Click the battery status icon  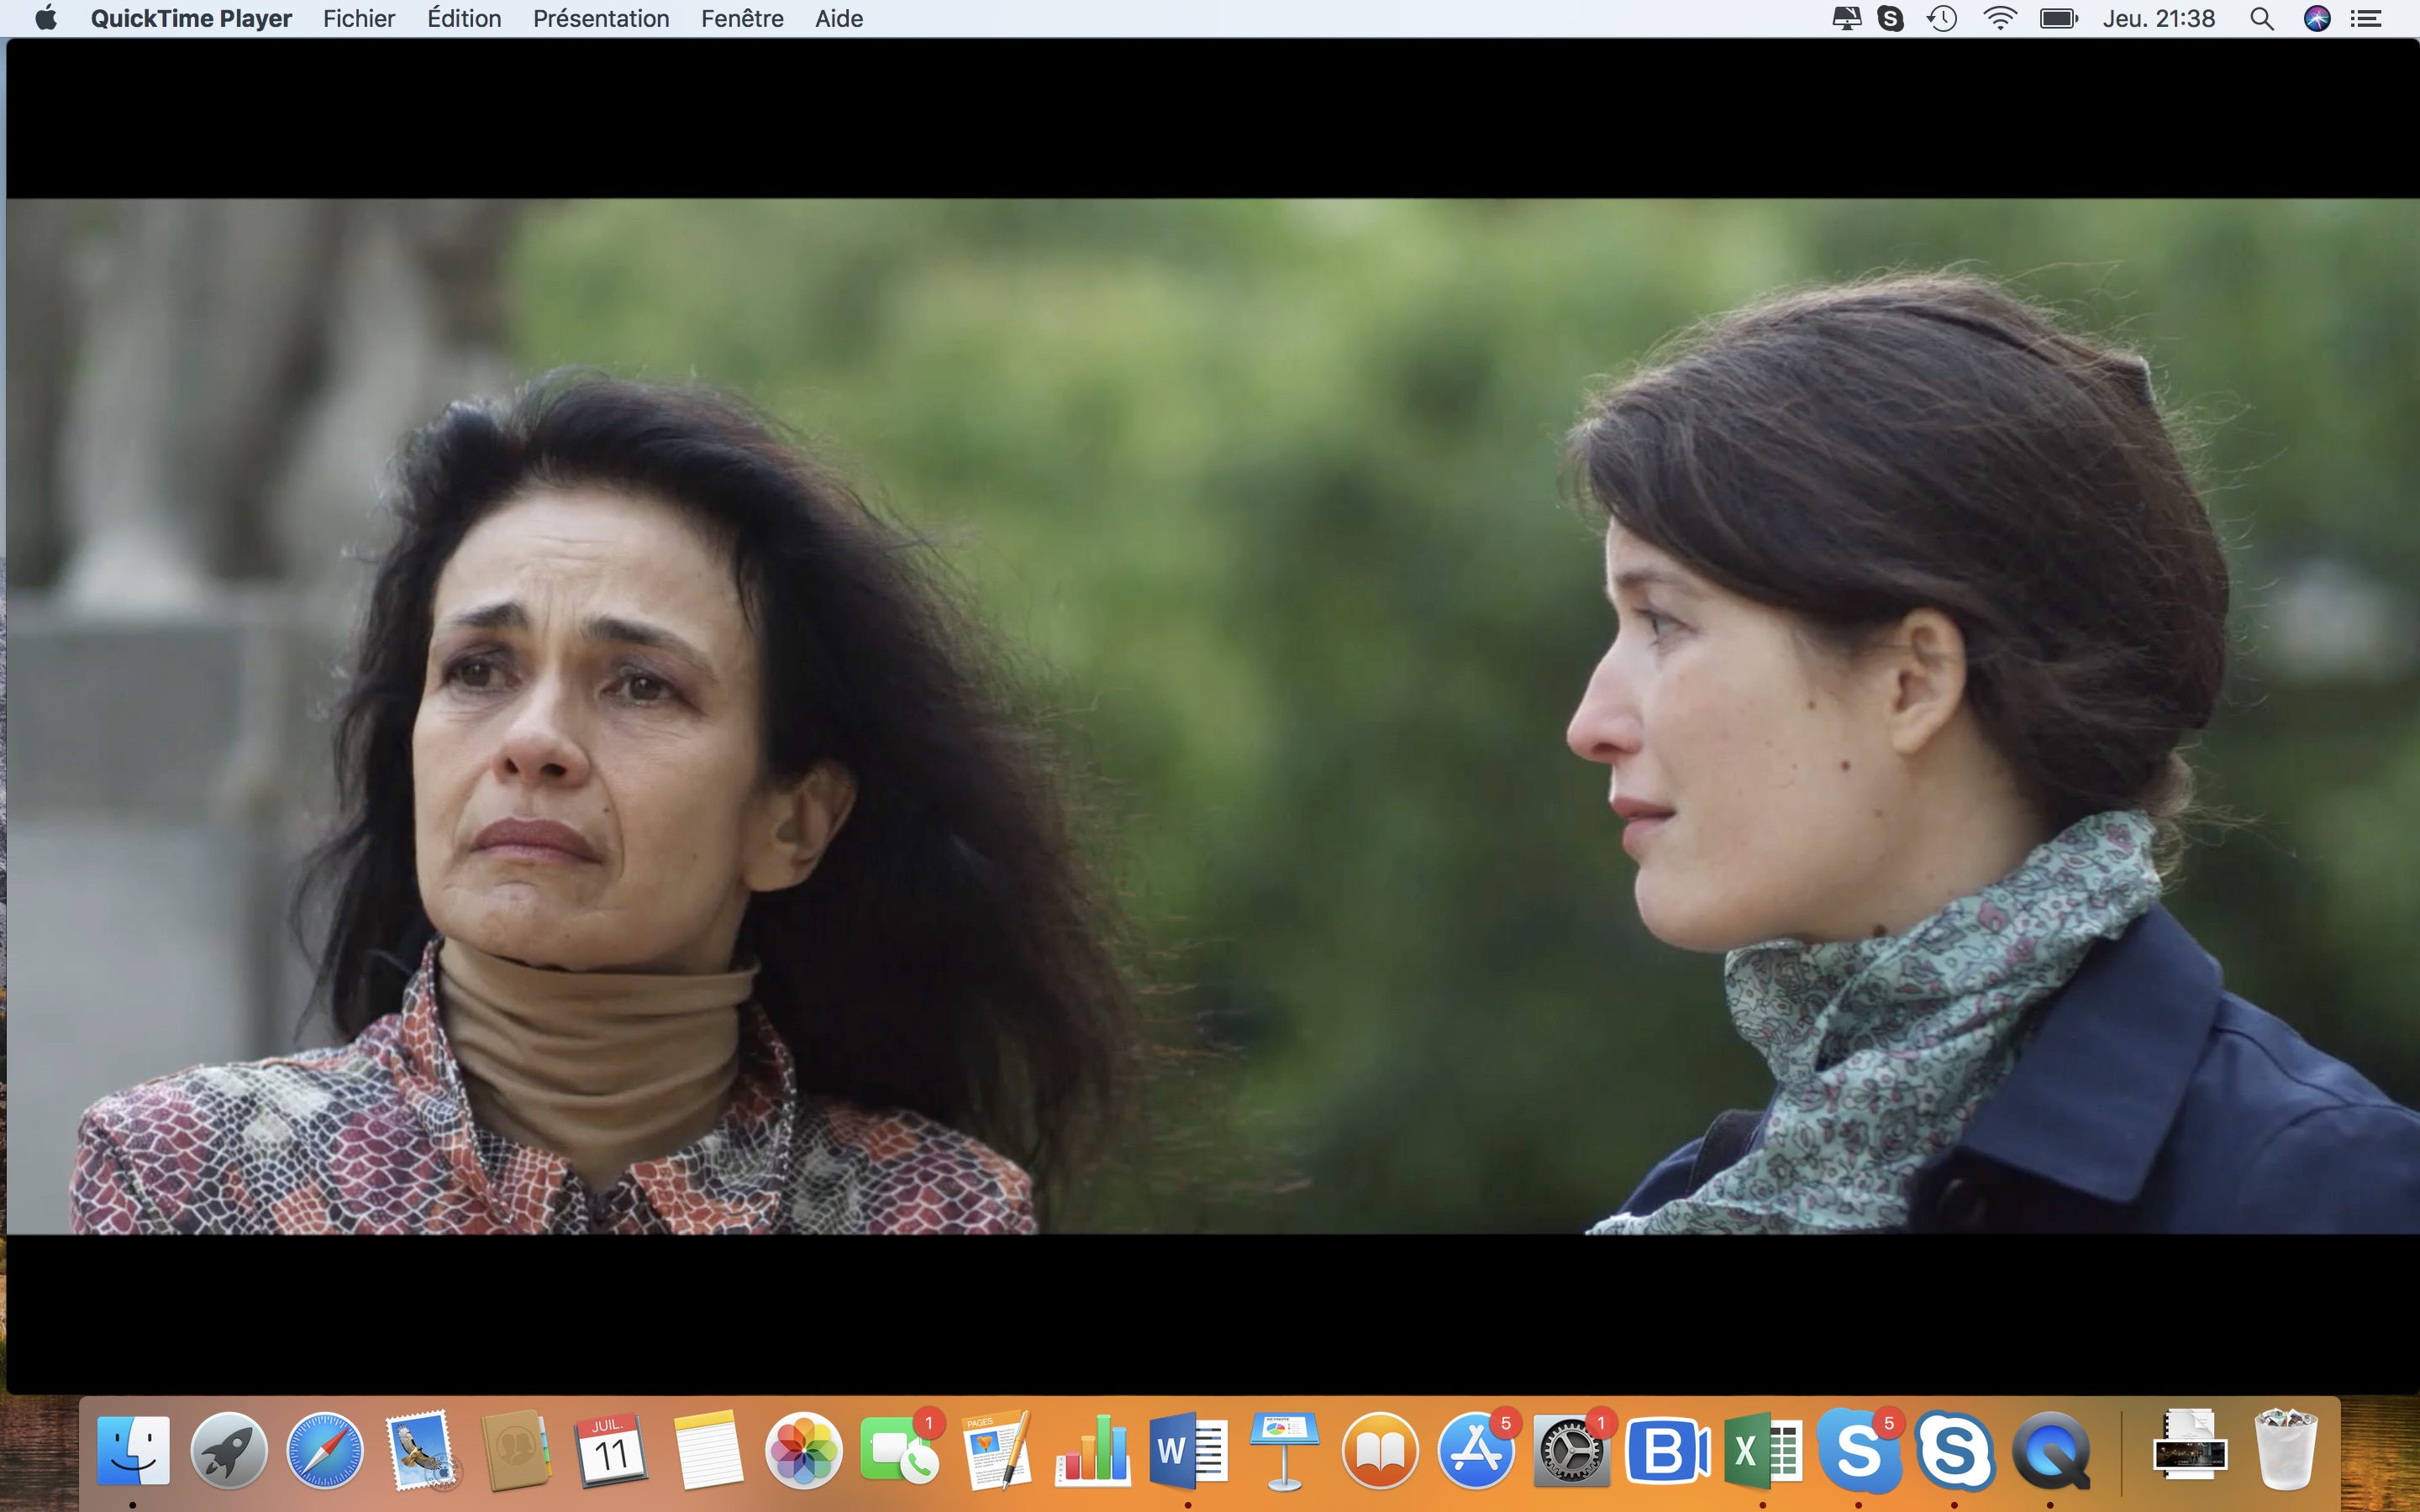[x=2058, y=18]
